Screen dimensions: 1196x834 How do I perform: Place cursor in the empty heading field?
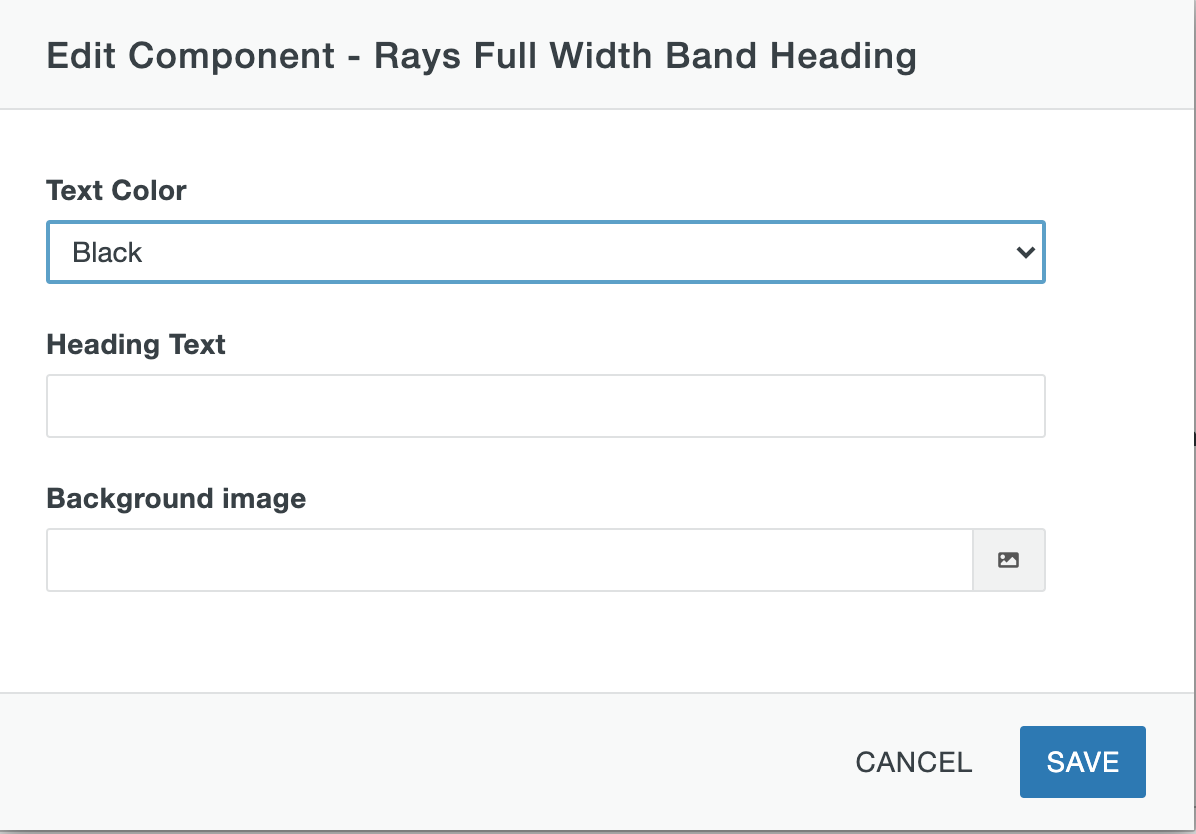pyautogui.click(x=545, y=405)
